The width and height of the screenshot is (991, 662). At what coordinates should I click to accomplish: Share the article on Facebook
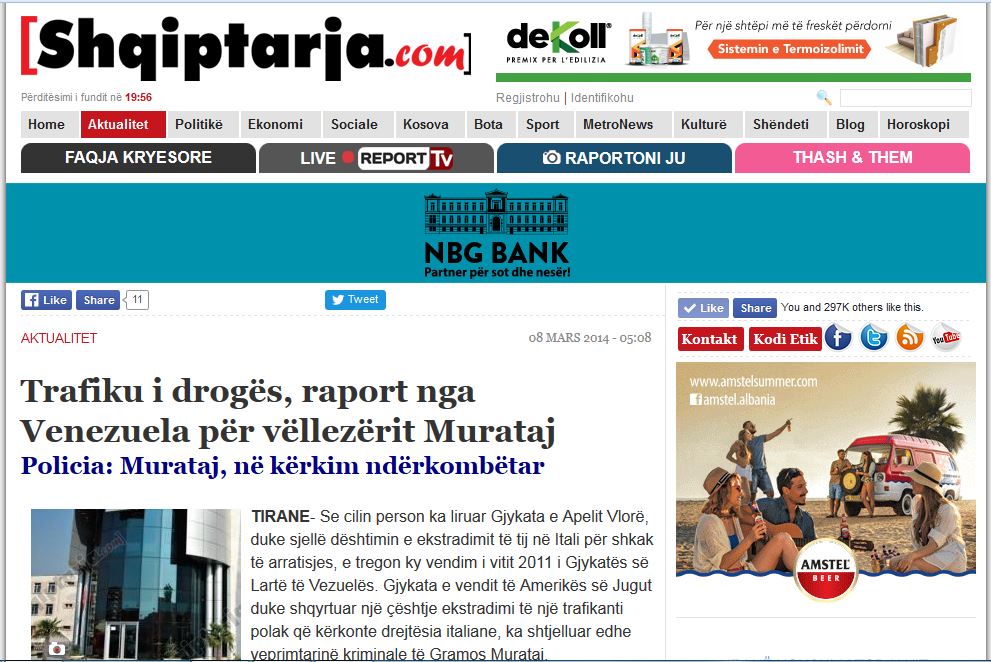pyautogui.click(x=98, y=300)
